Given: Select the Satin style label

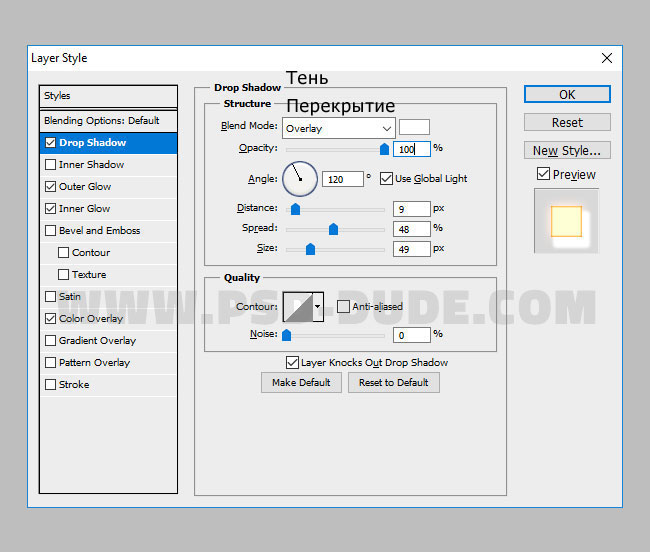Looking at the screenshot, I should tap(70, 296).
